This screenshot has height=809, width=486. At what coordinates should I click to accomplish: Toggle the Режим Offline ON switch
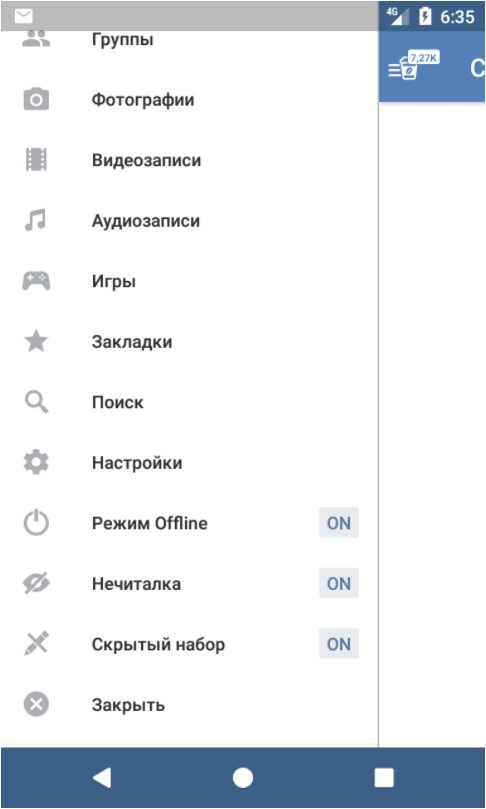[338, 523]
